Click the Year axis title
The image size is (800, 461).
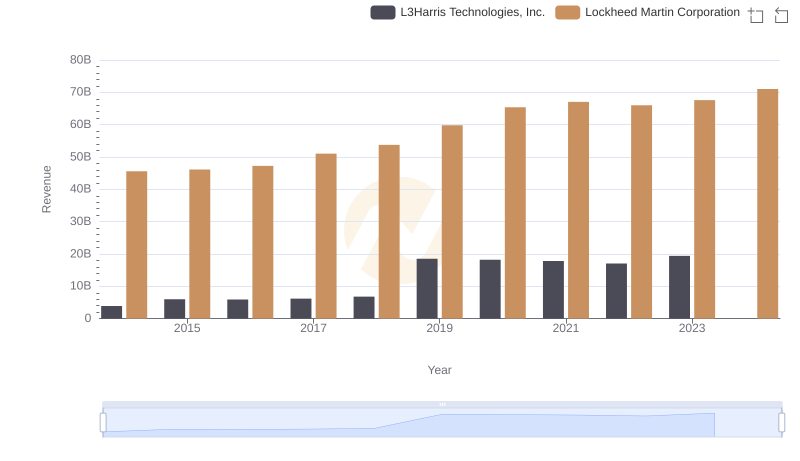point(439,370)
